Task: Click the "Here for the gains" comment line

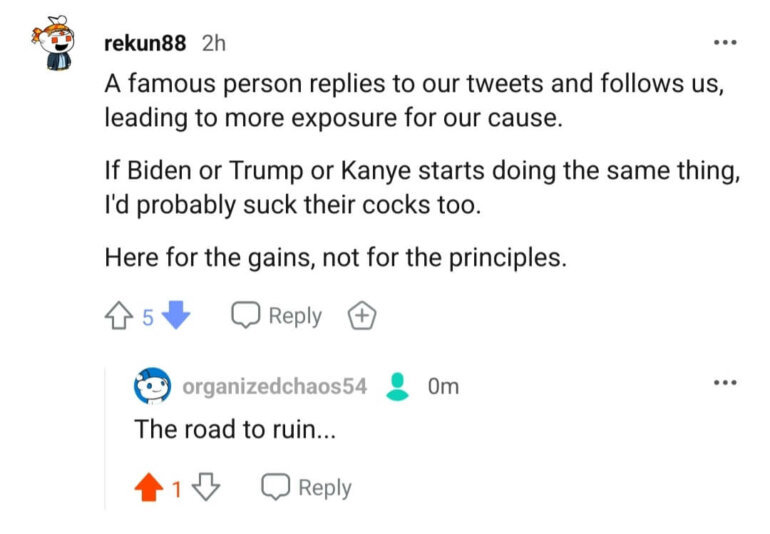Action: pos(335,258)
